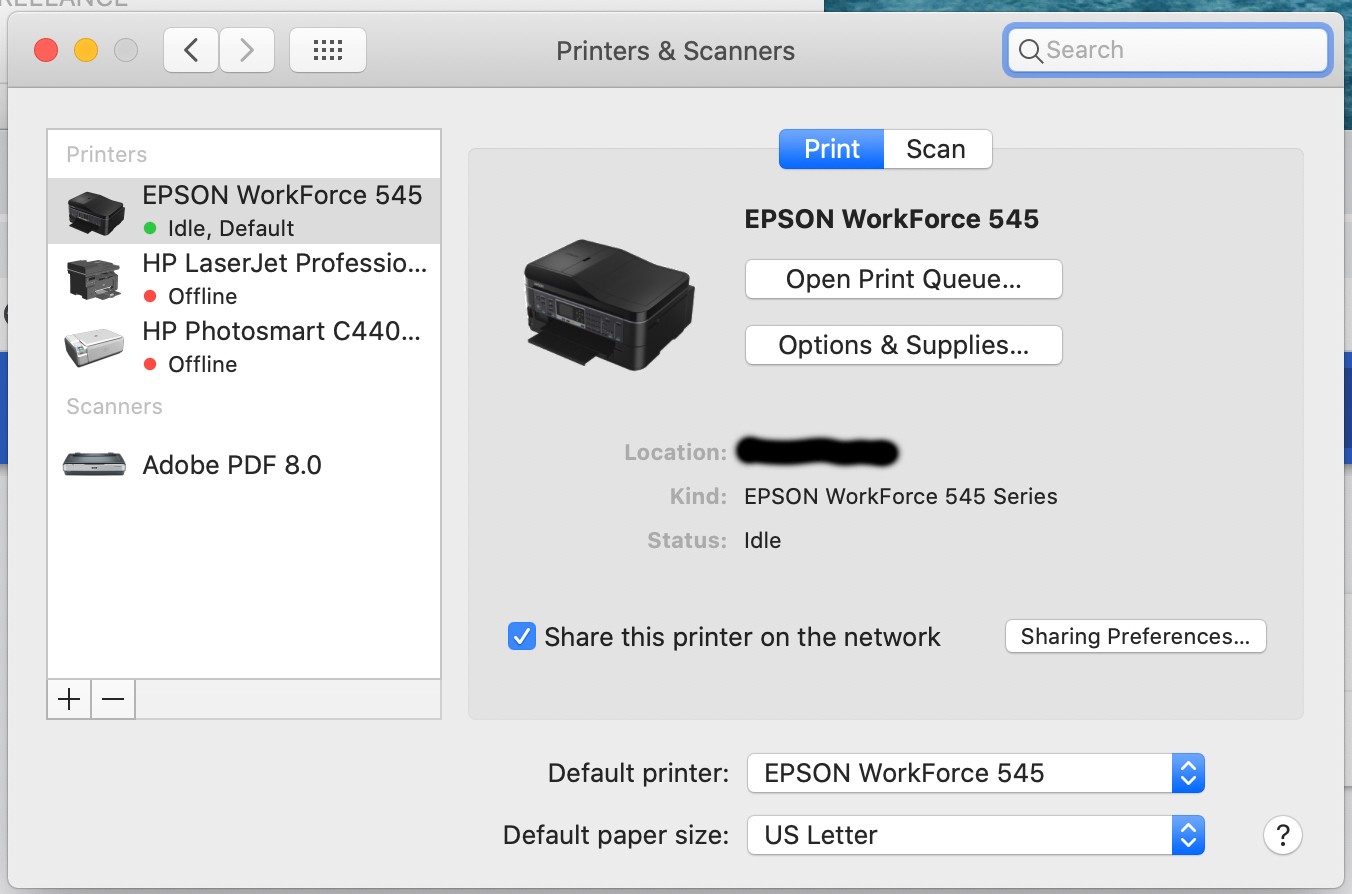Screen dimensions: 1352x894
Task: Click the Adobe PDF 8.0 scanner icon
Action: click(x=94, y=464)
